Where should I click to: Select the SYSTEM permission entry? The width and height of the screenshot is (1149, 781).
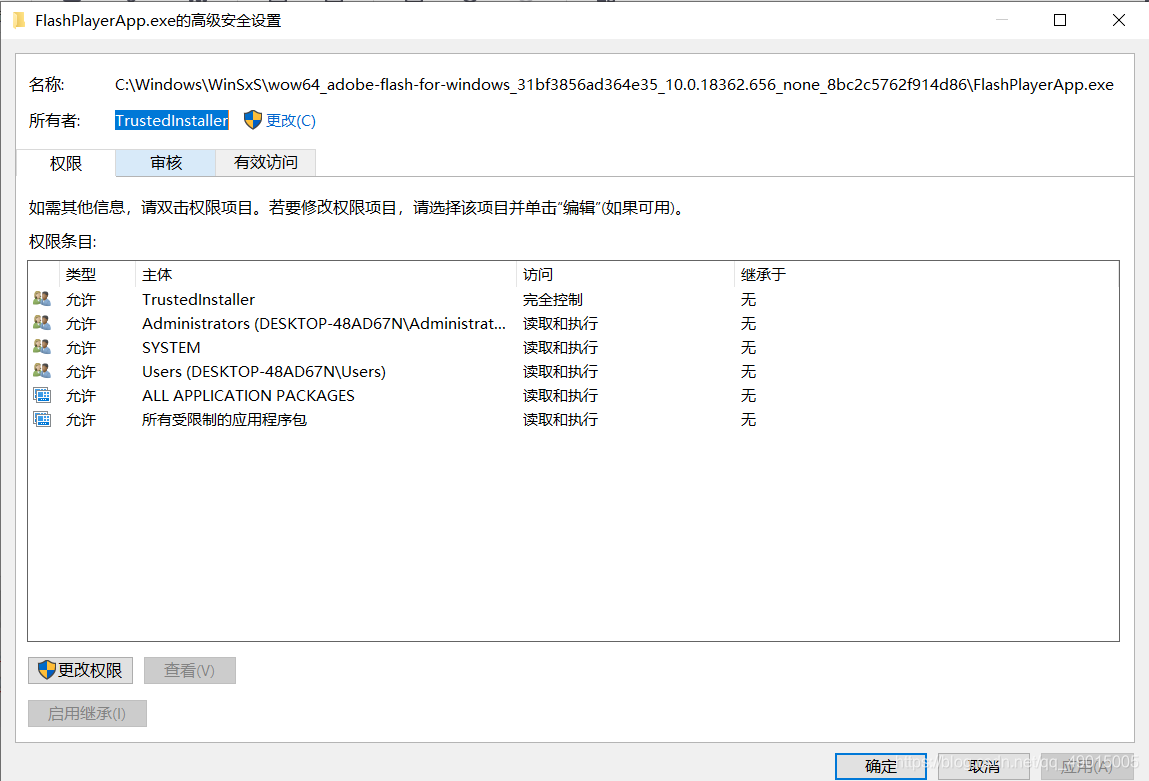tap(573, 347)
